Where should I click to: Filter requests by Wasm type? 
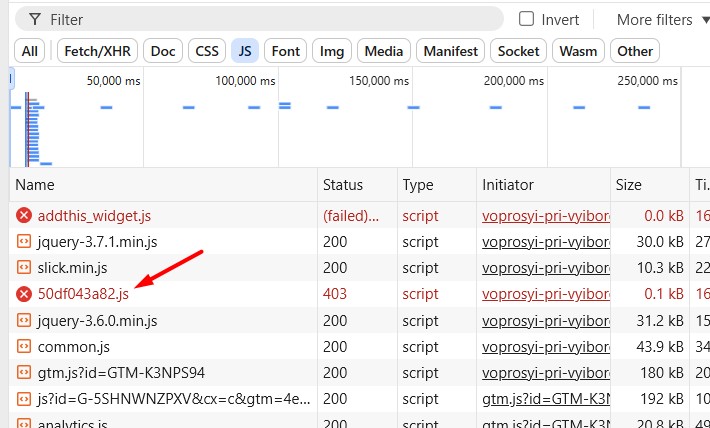578,51
